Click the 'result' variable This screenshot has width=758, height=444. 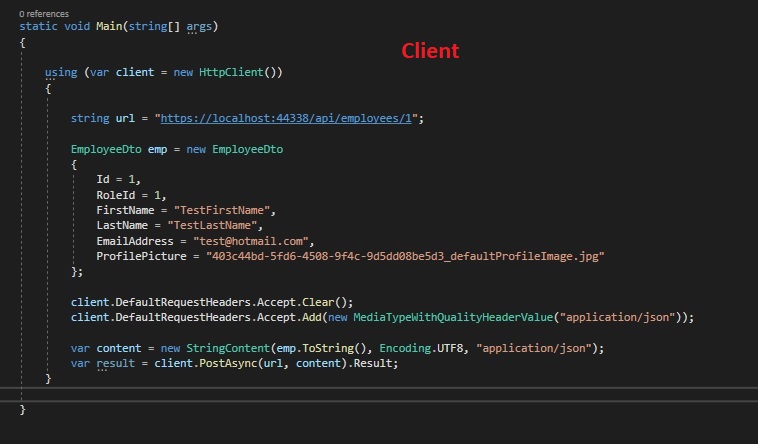[x=116, y=363]
